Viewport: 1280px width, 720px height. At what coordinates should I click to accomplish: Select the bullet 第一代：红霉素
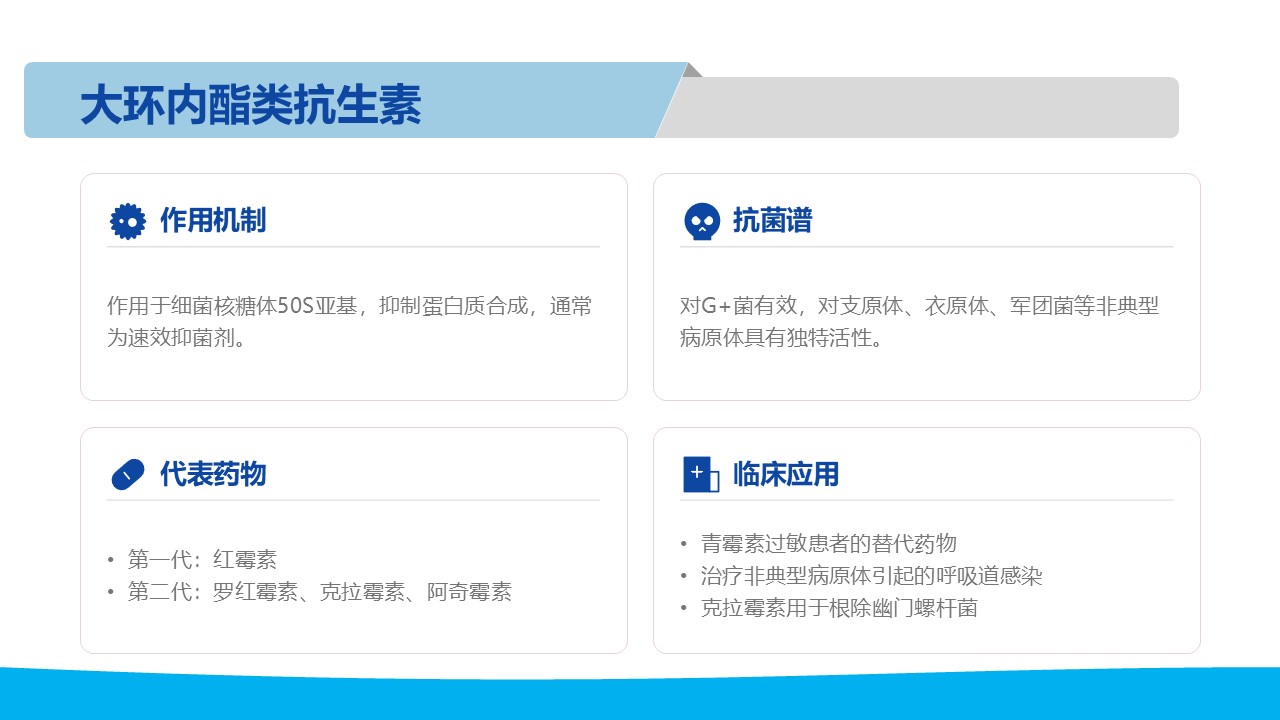coord(202,559)
